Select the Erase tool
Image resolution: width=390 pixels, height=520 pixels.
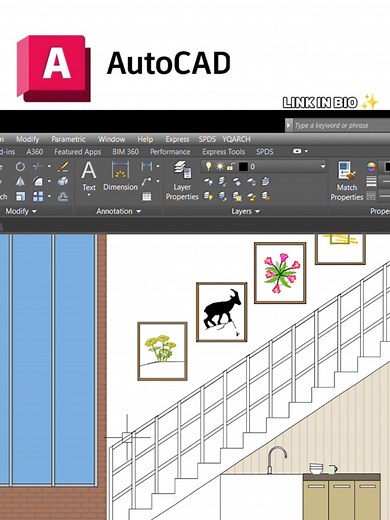(x=63, y=166)
